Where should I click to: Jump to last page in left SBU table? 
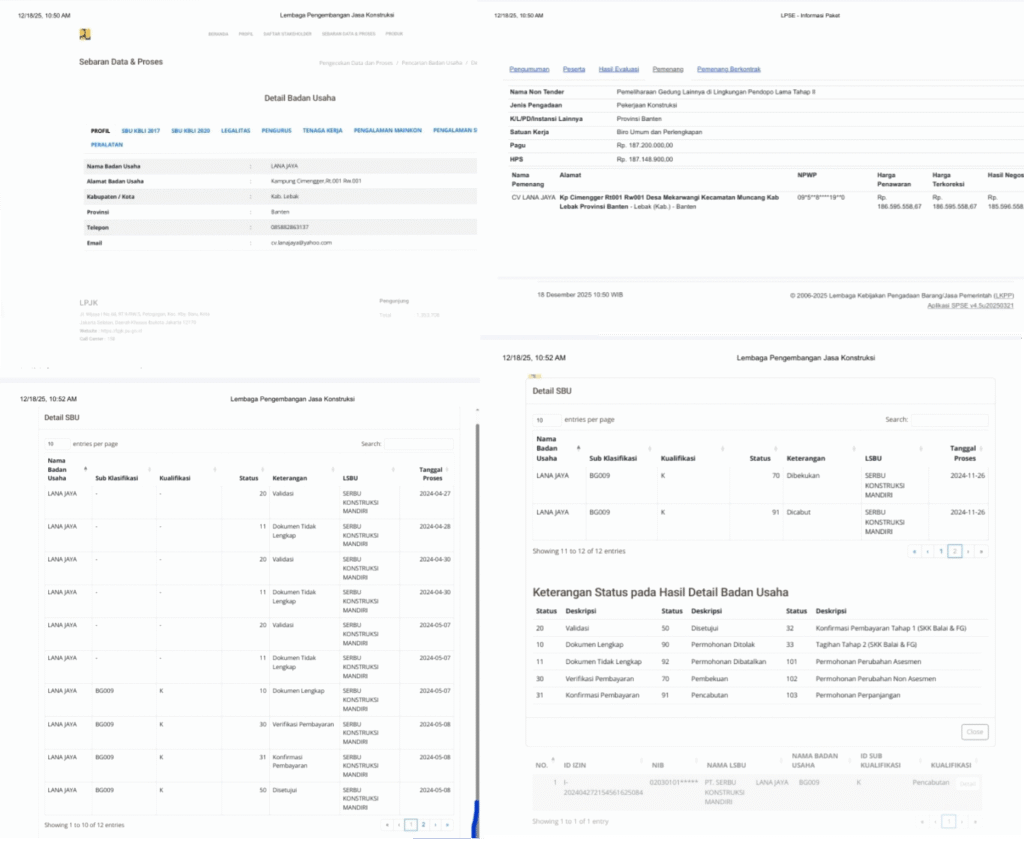coord(447,825)
